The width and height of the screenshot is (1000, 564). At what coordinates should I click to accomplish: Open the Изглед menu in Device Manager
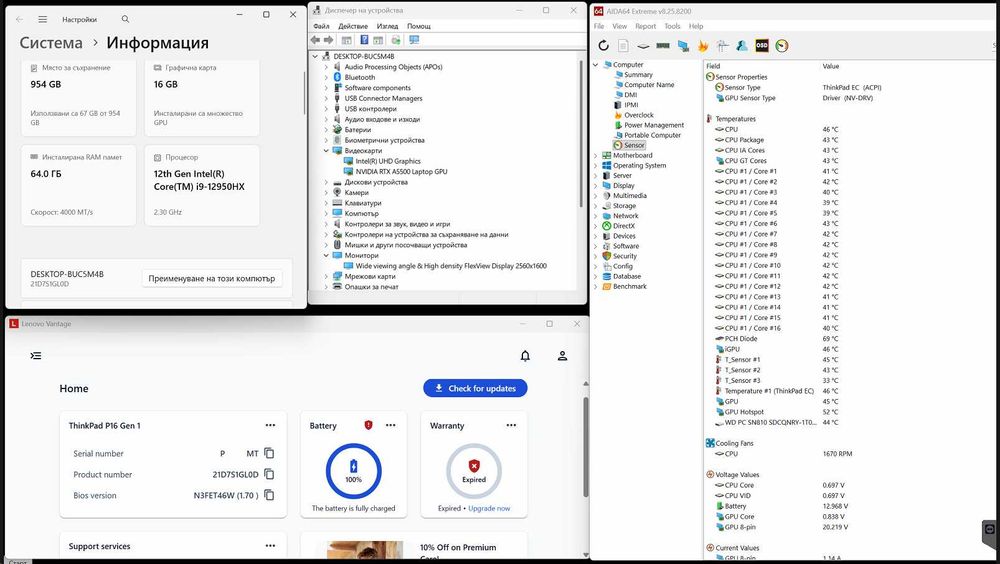click(x=387, y=26)
